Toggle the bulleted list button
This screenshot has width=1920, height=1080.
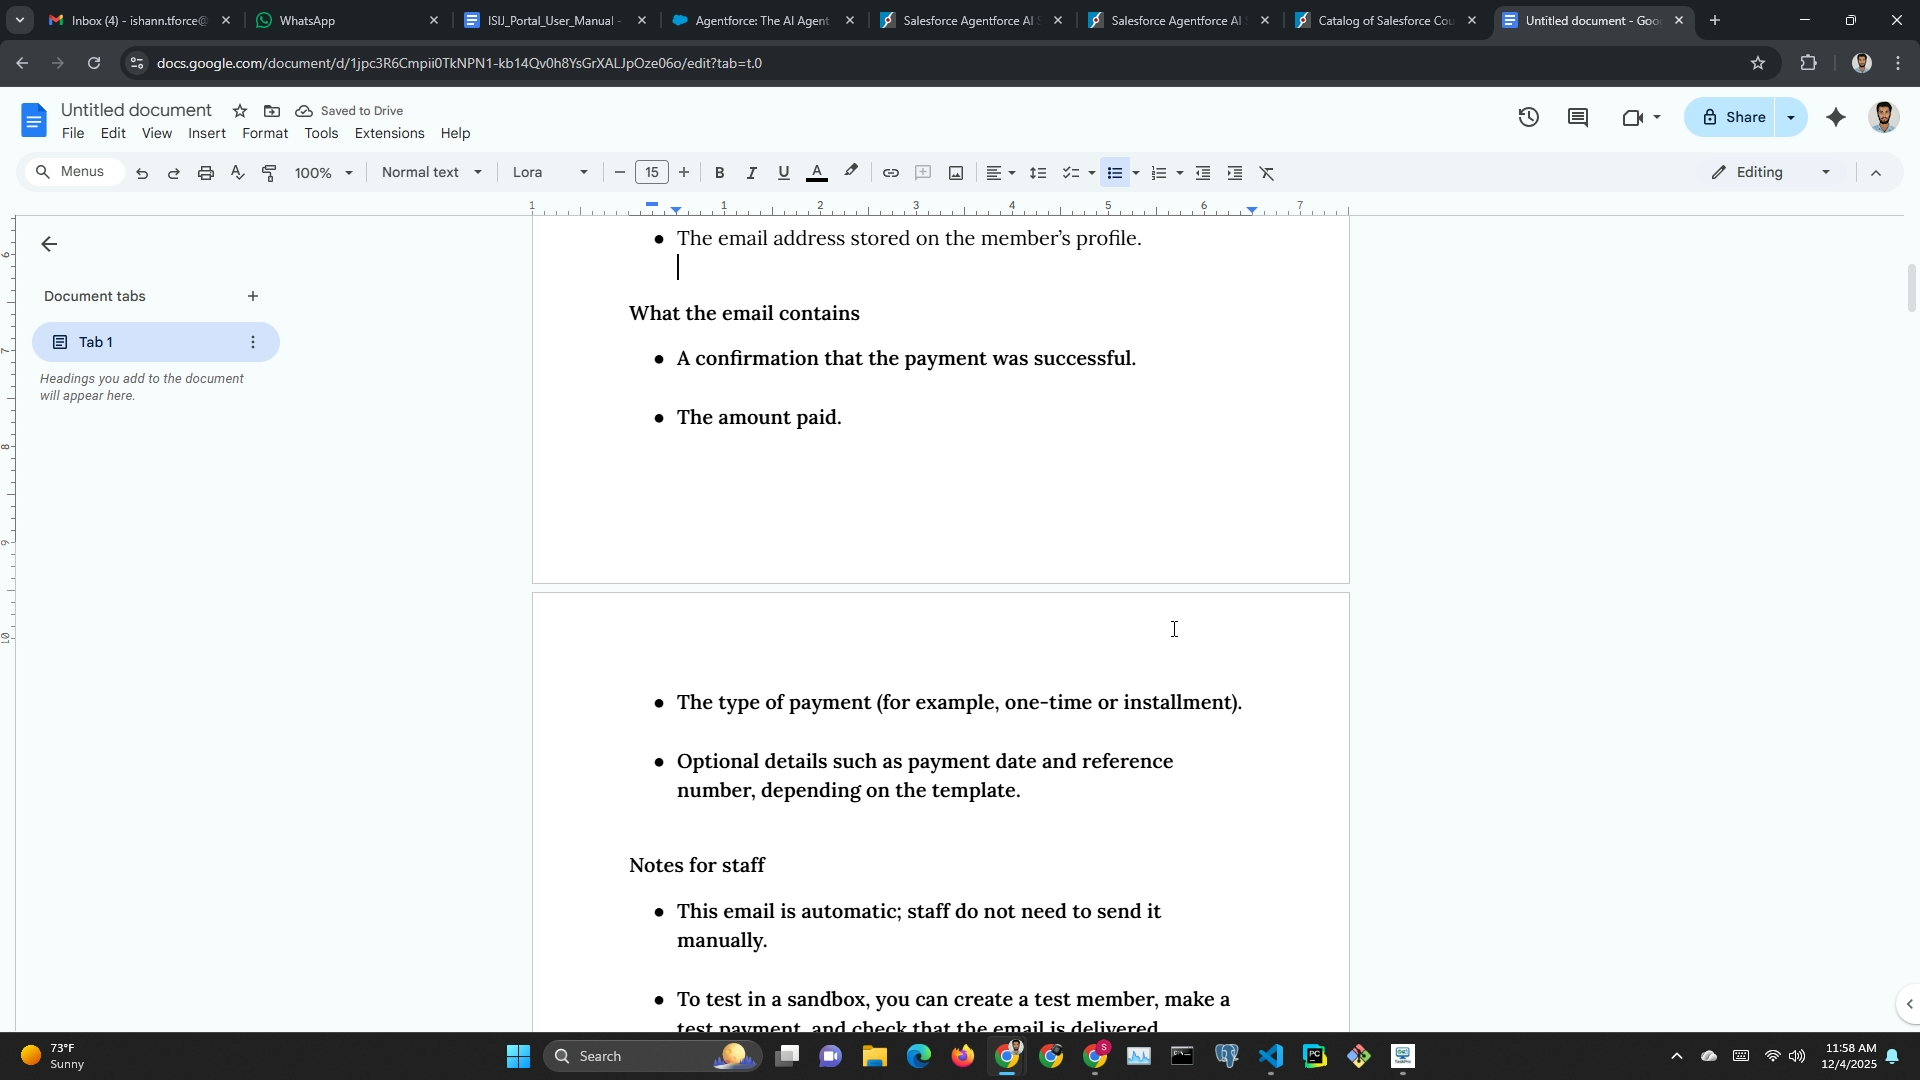click(1115, 173)
